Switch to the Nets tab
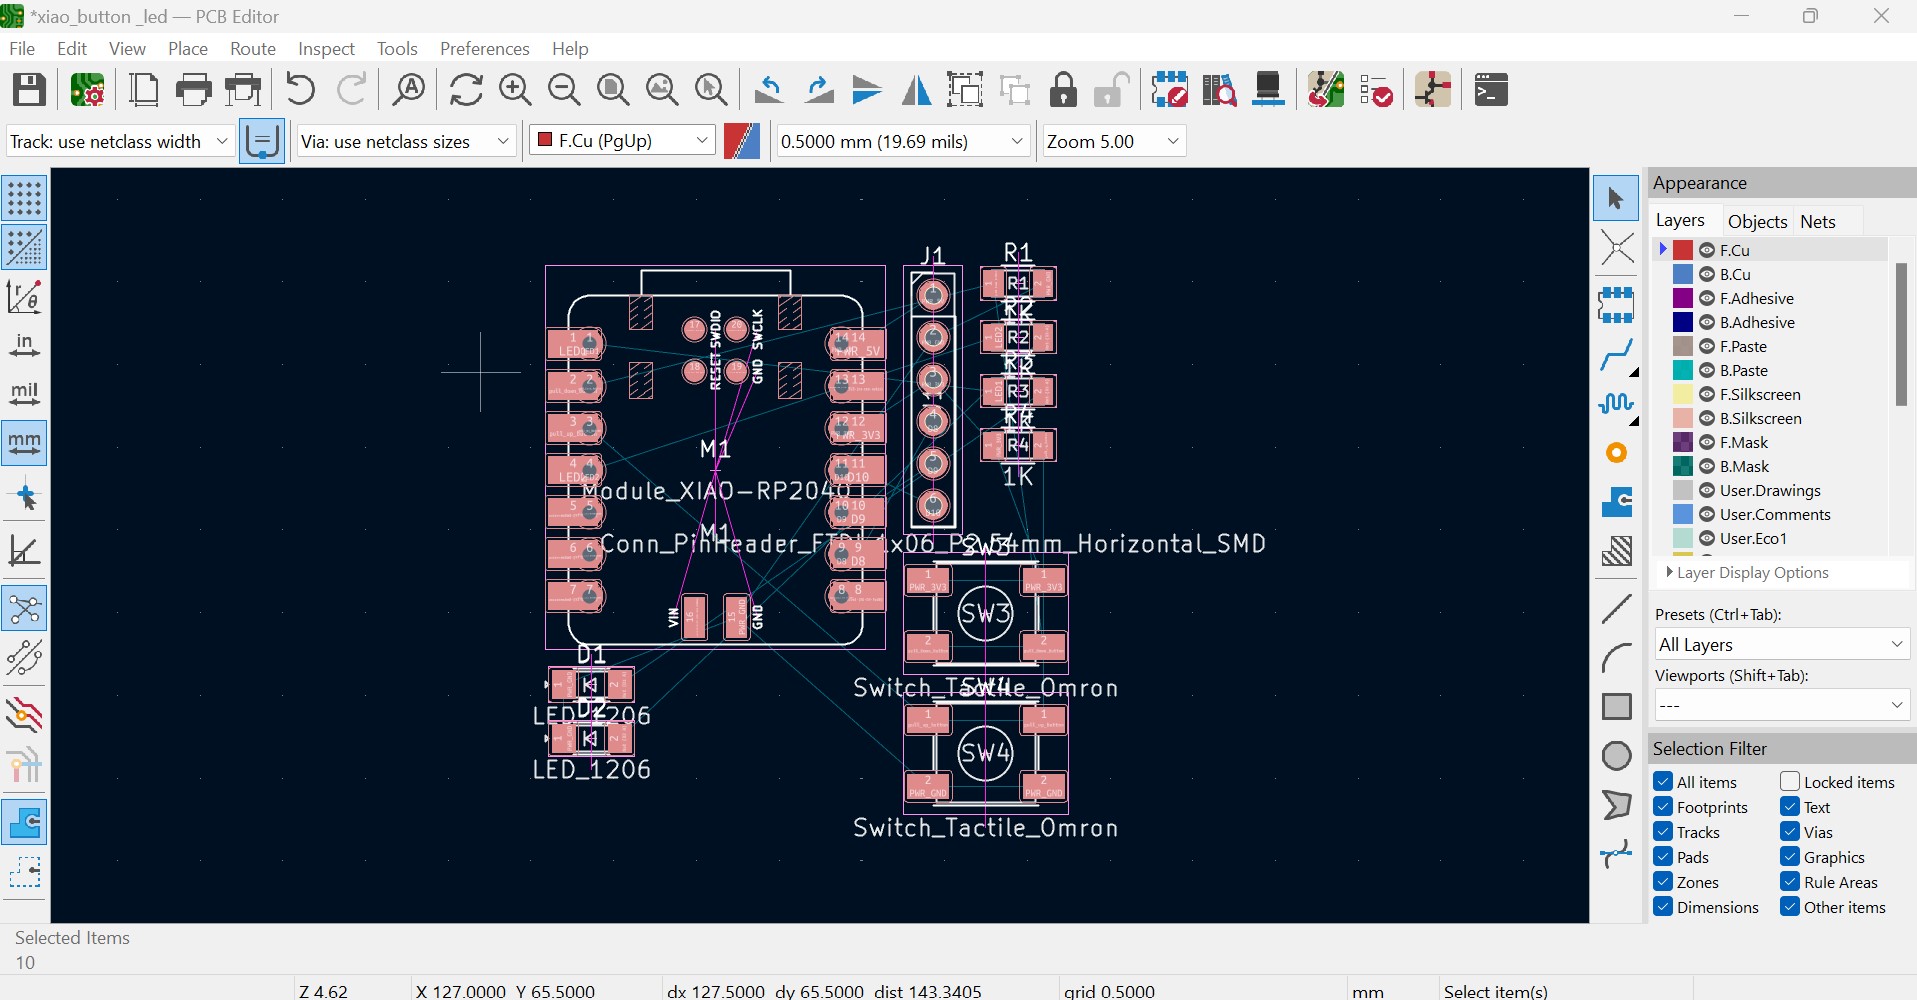The image size is (1917, 1000). click(1818, 221)
